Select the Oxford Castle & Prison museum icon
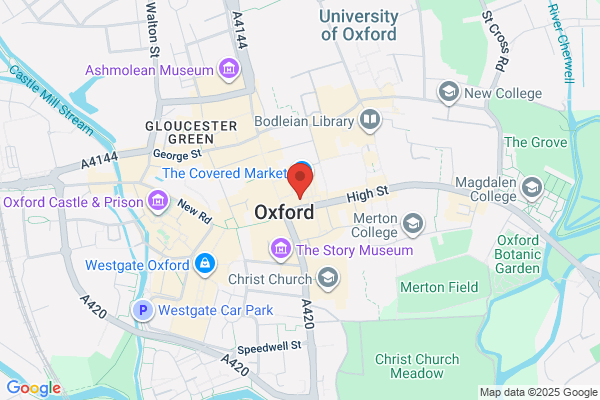 [x=158, y=201]
